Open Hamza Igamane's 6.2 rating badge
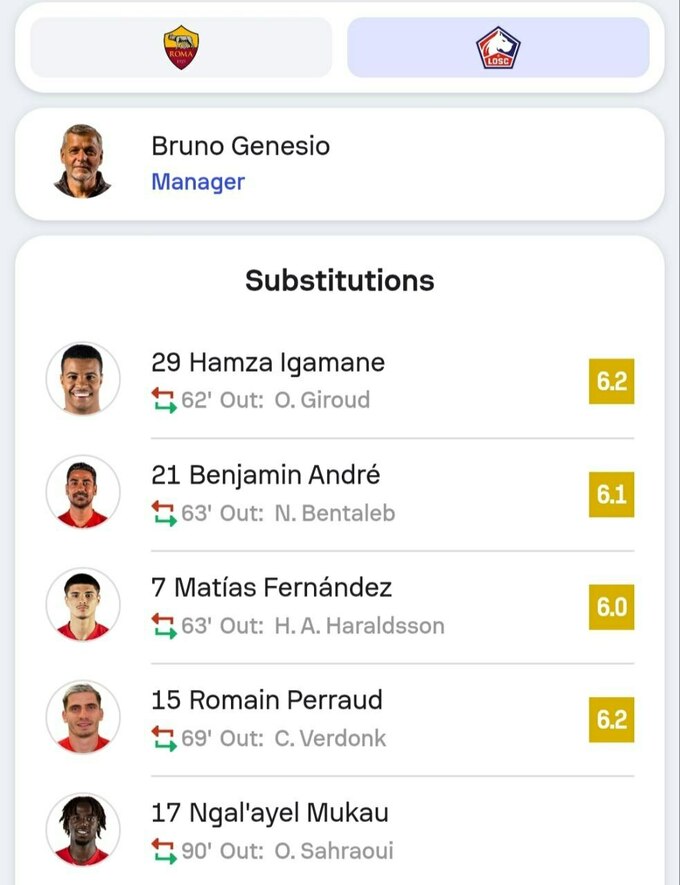Screen dimensions: 680x885 click(x=611, y=381)
